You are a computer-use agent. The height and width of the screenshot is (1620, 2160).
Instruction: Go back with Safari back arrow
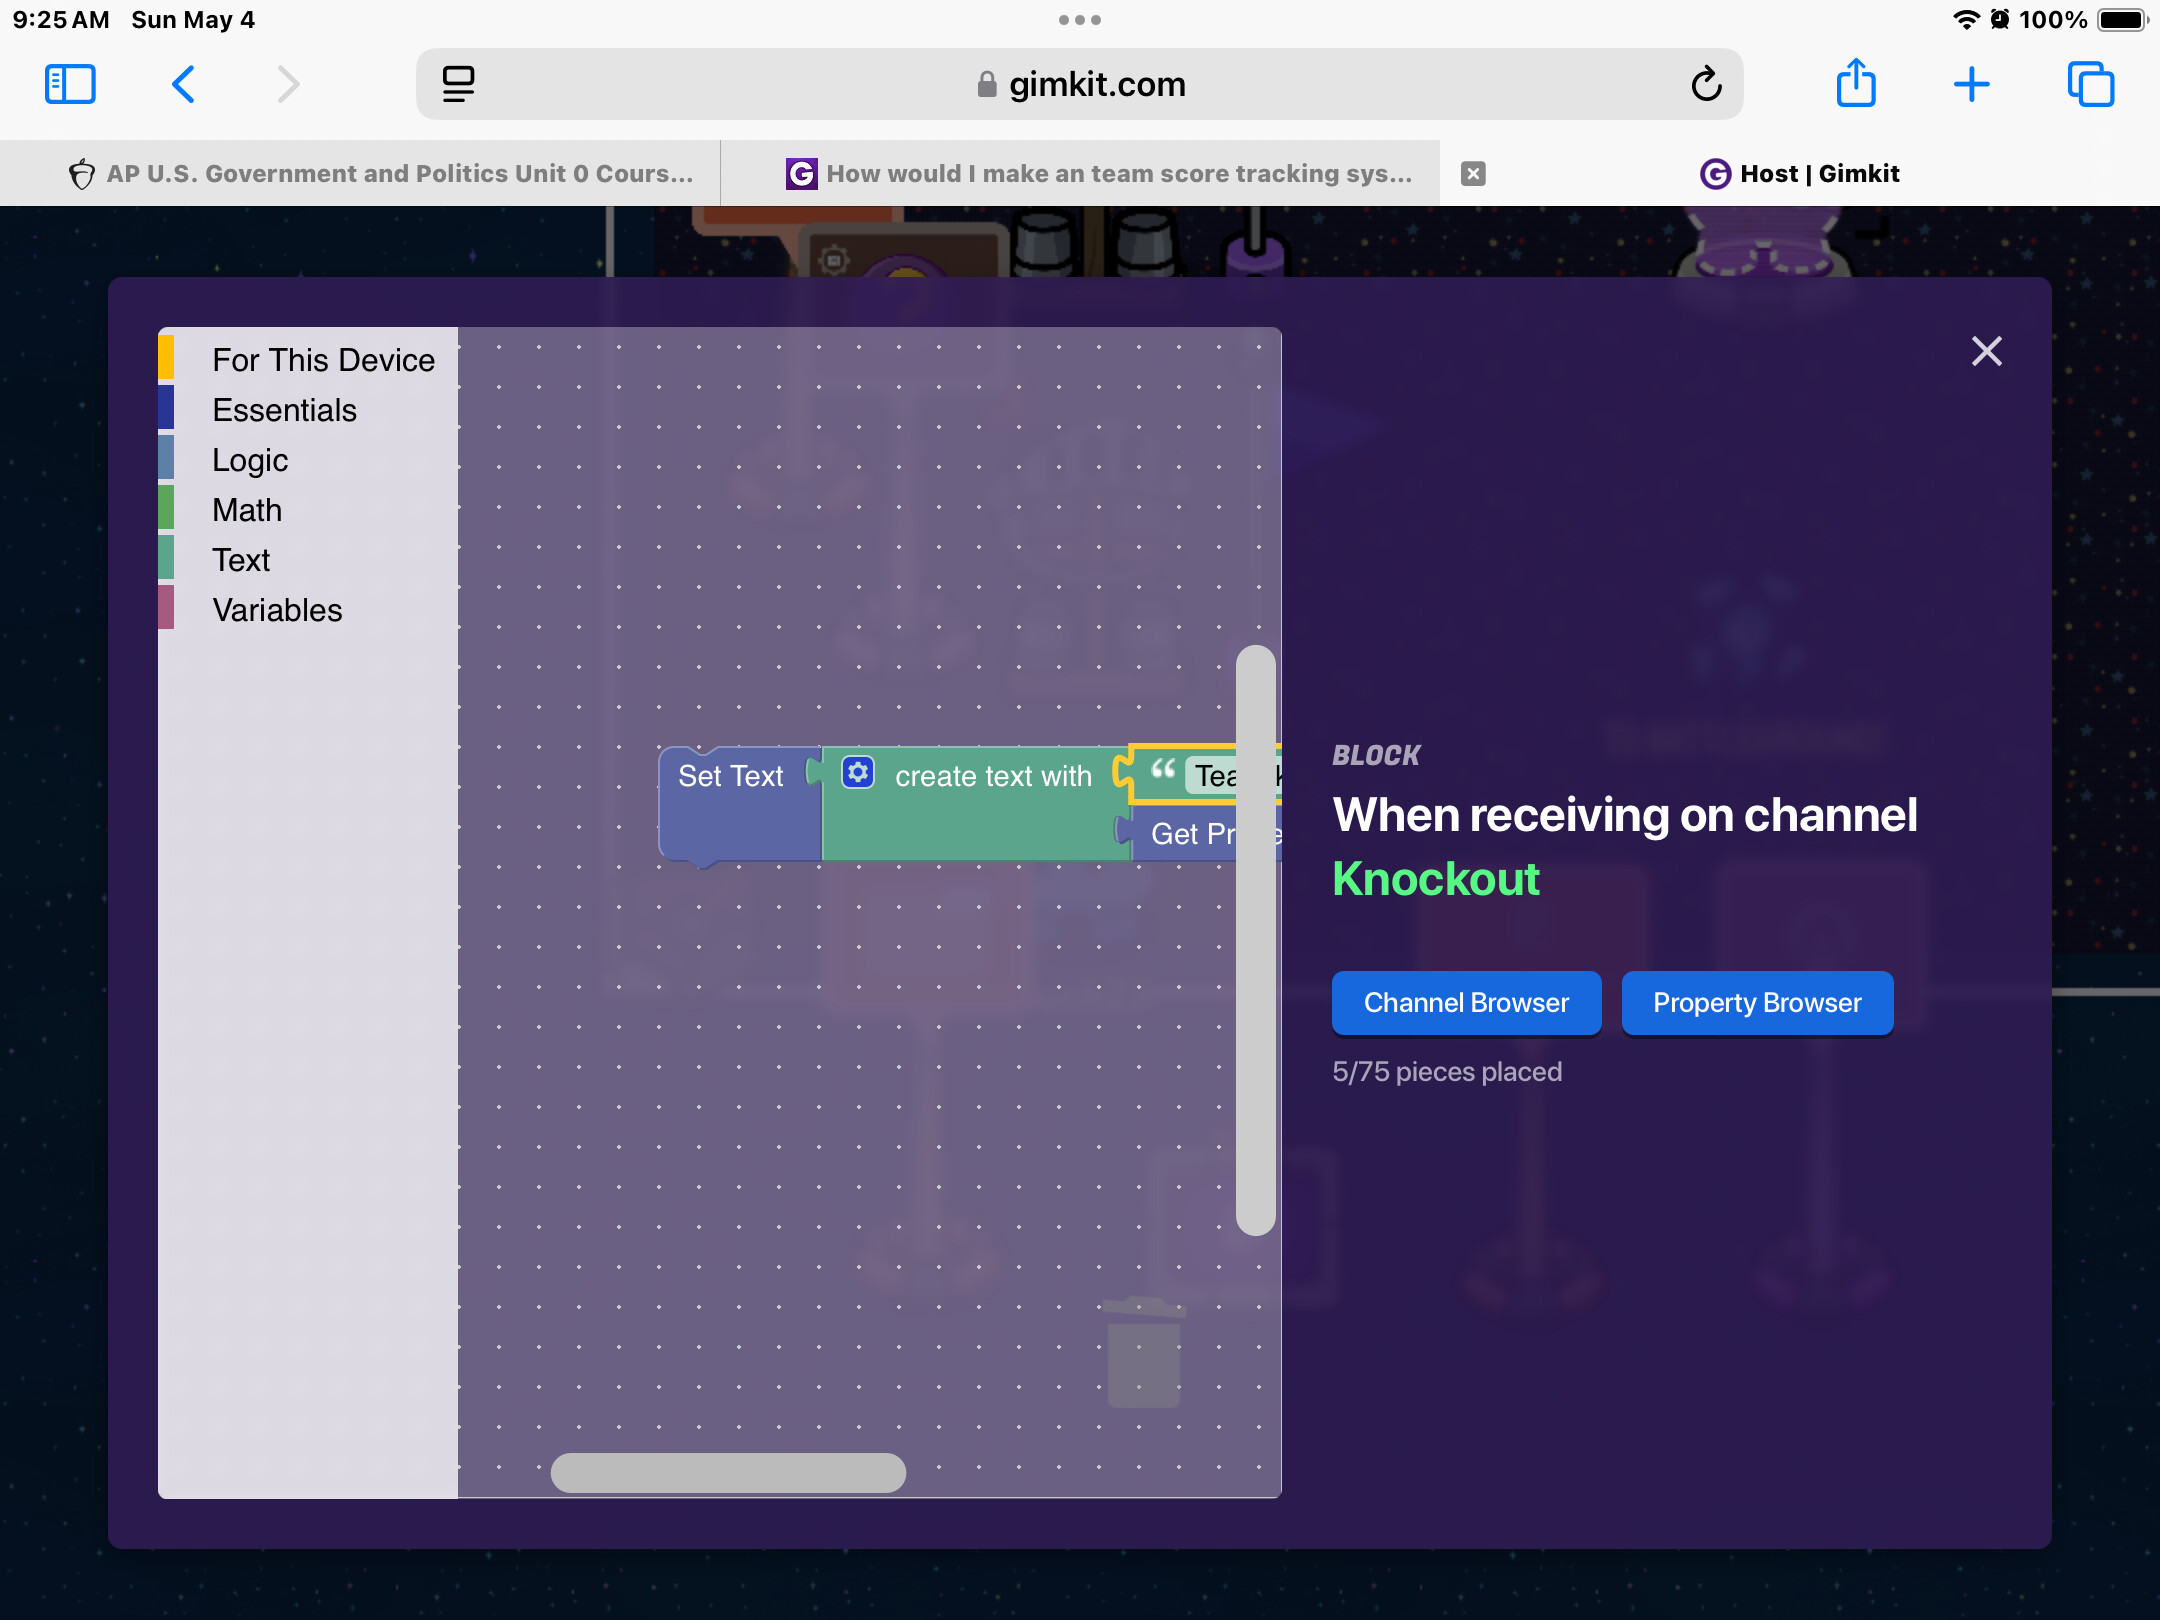point(184,84)
